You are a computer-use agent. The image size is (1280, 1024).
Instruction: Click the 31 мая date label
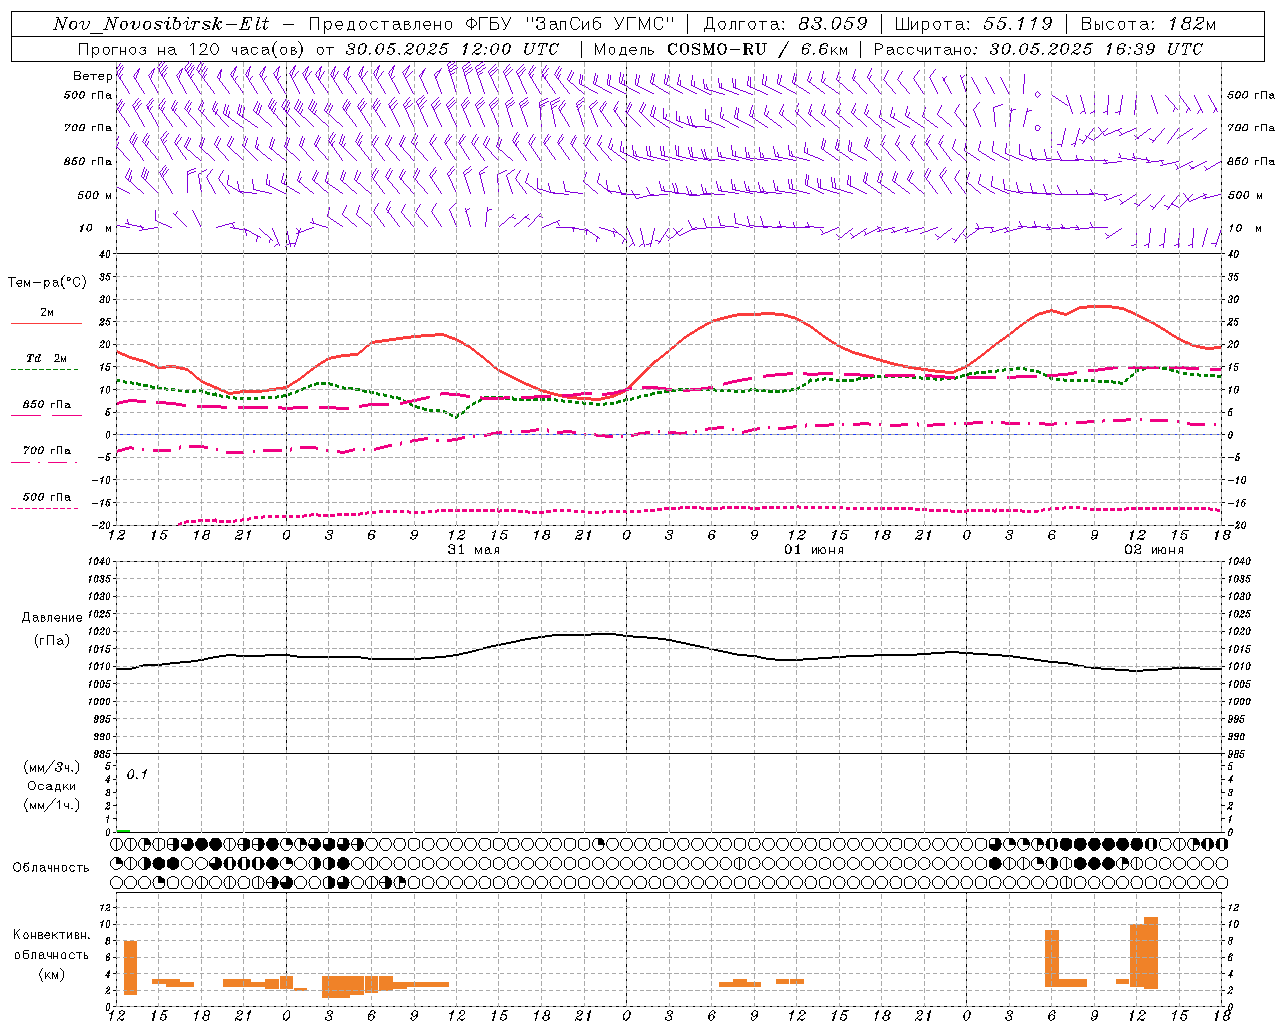473,550
